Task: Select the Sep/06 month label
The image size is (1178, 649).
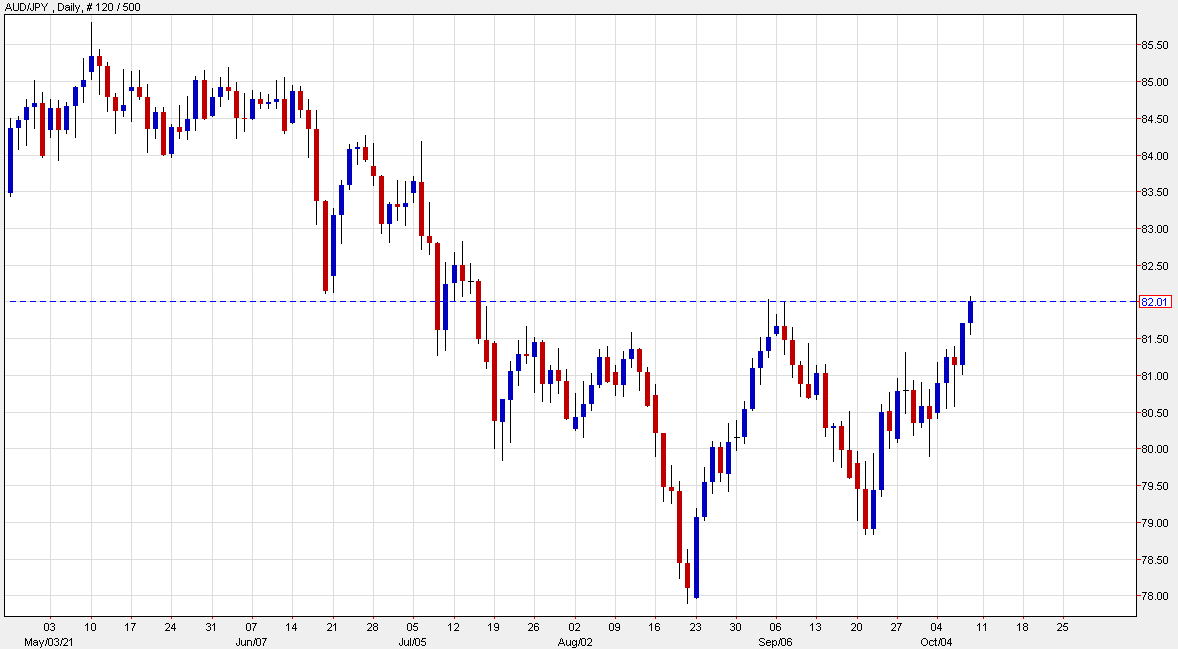Action: point(775,641)
